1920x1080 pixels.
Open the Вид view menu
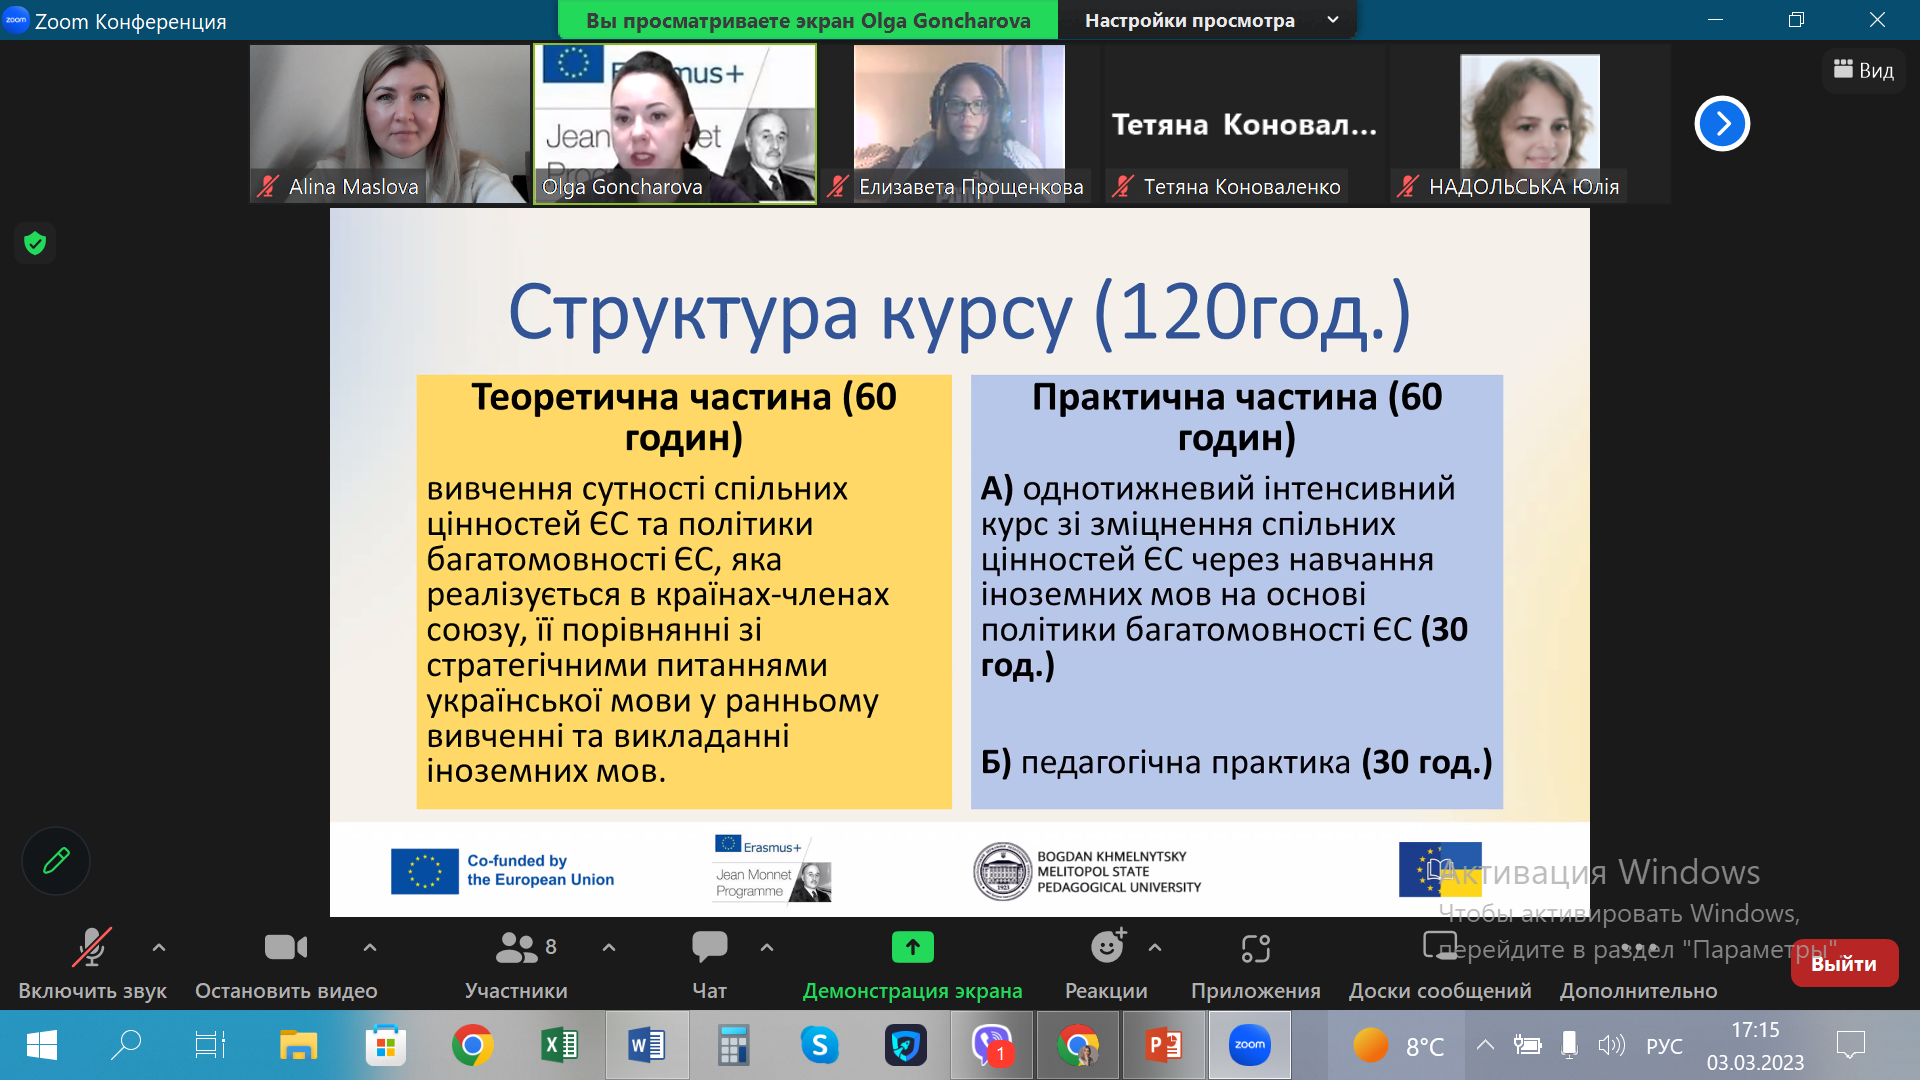[1863, 70]
